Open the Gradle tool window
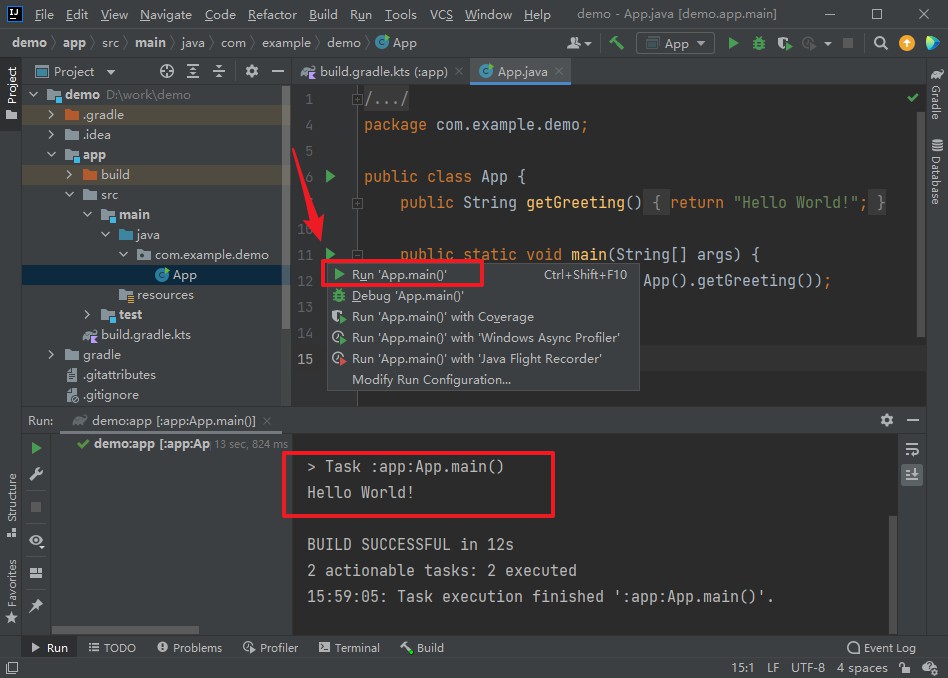This screenshot has height=678, width=948. (937, 94)
